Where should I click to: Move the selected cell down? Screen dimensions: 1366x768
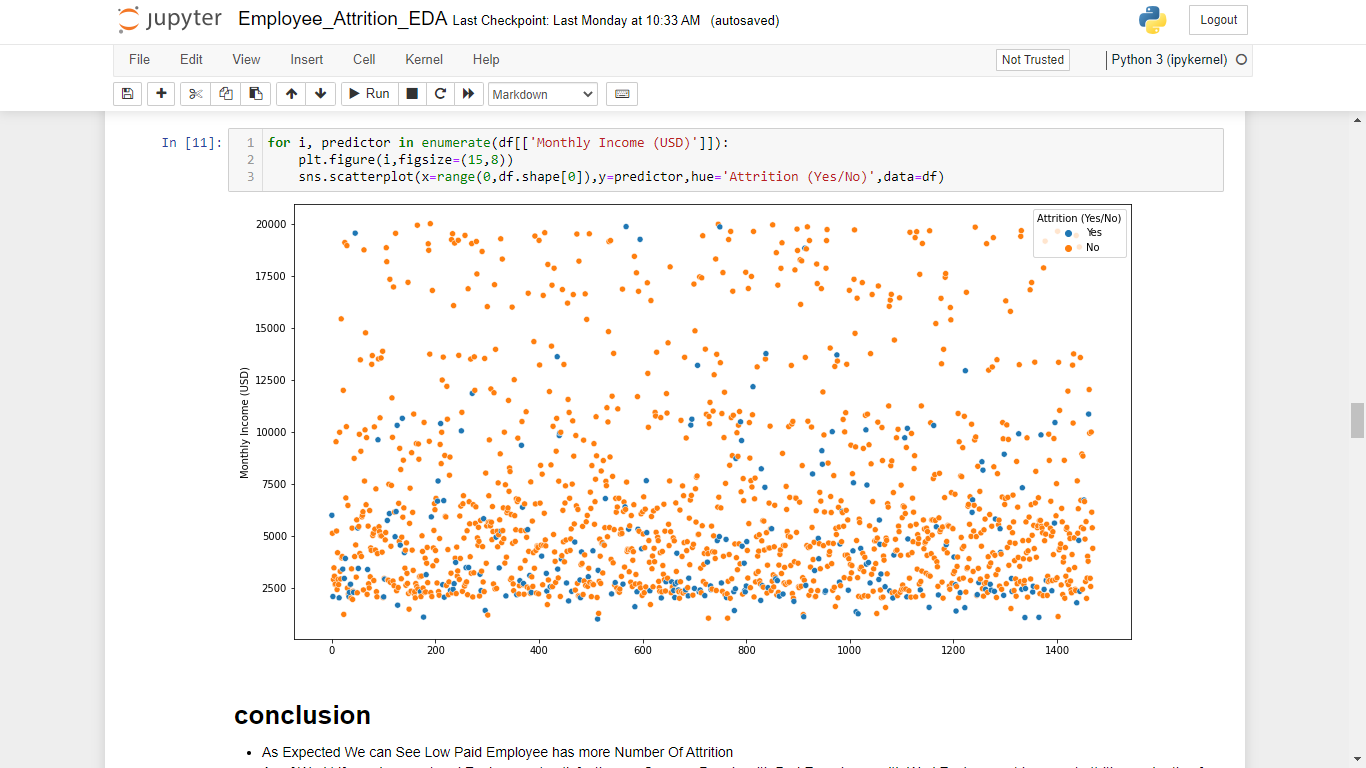[319, 93]
